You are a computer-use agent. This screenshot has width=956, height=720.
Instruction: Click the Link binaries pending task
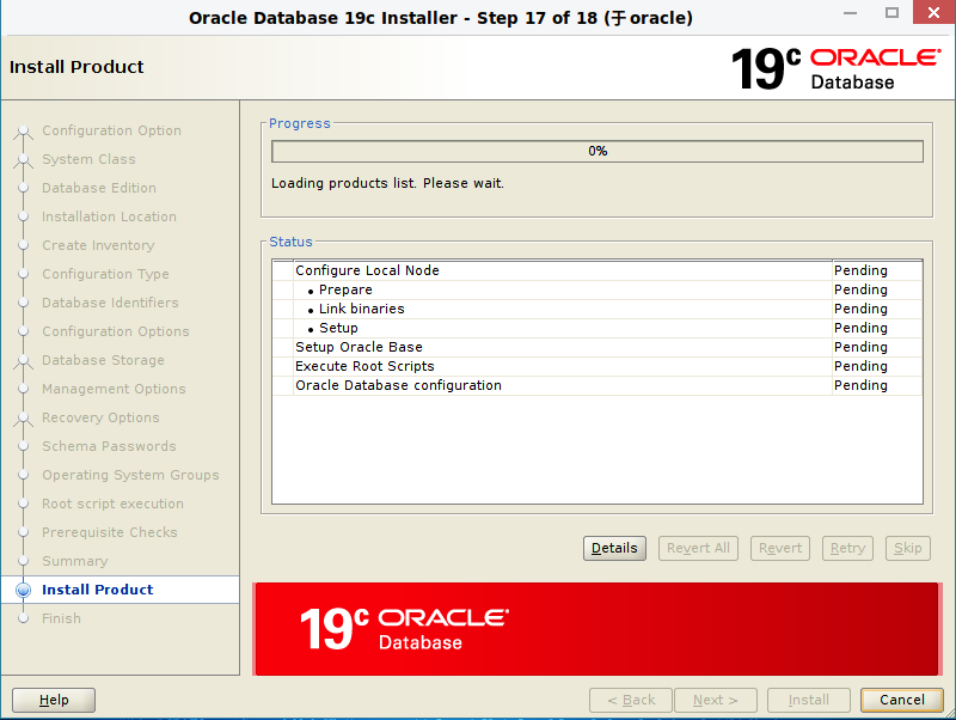coord(361,308)
